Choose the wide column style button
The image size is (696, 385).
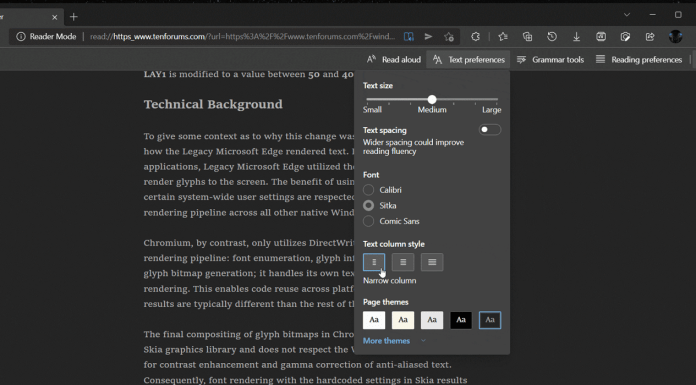pos(432,262)
